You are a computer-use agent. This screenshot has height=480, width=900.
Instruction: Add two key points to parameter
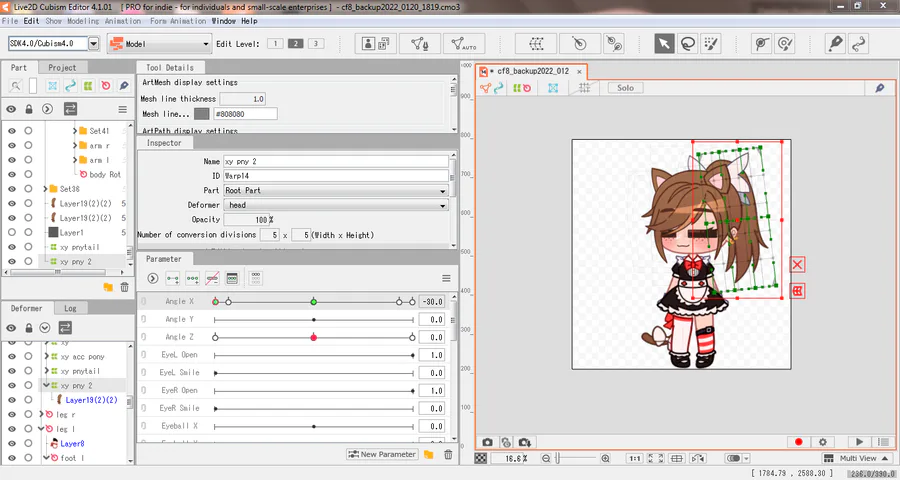tap(172, 278)
